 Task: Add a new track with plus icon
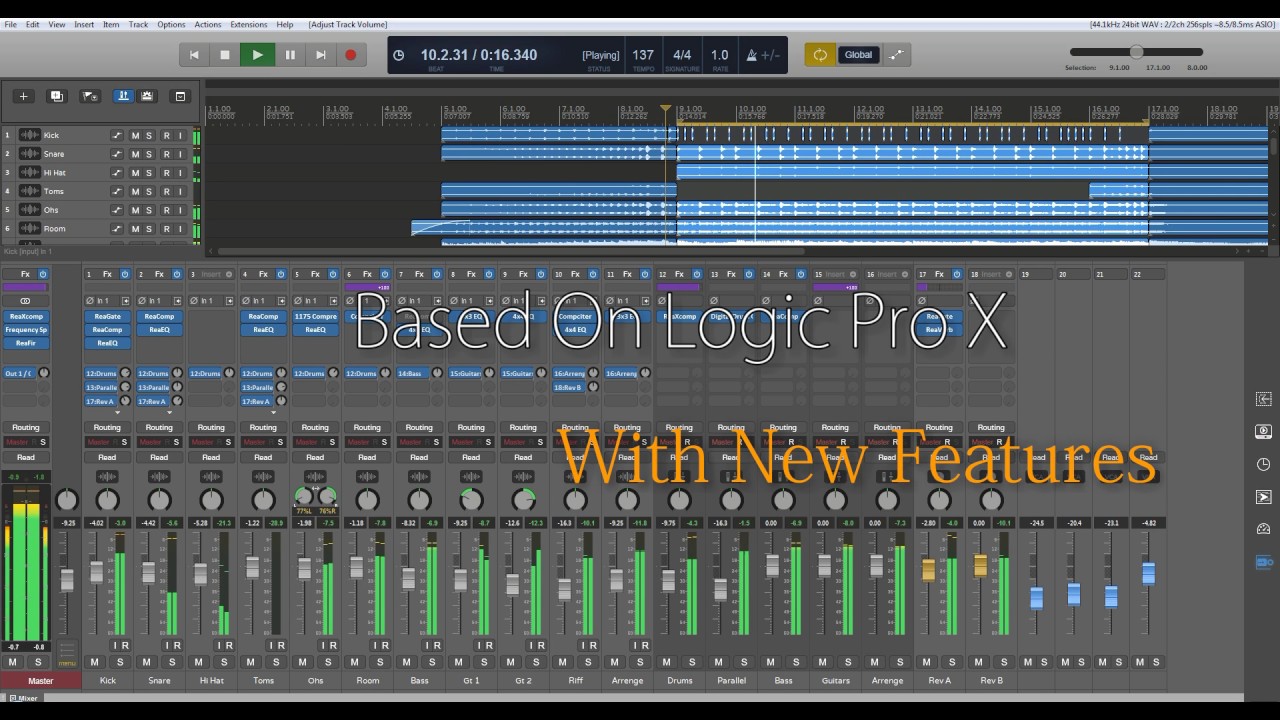point(23,96)
